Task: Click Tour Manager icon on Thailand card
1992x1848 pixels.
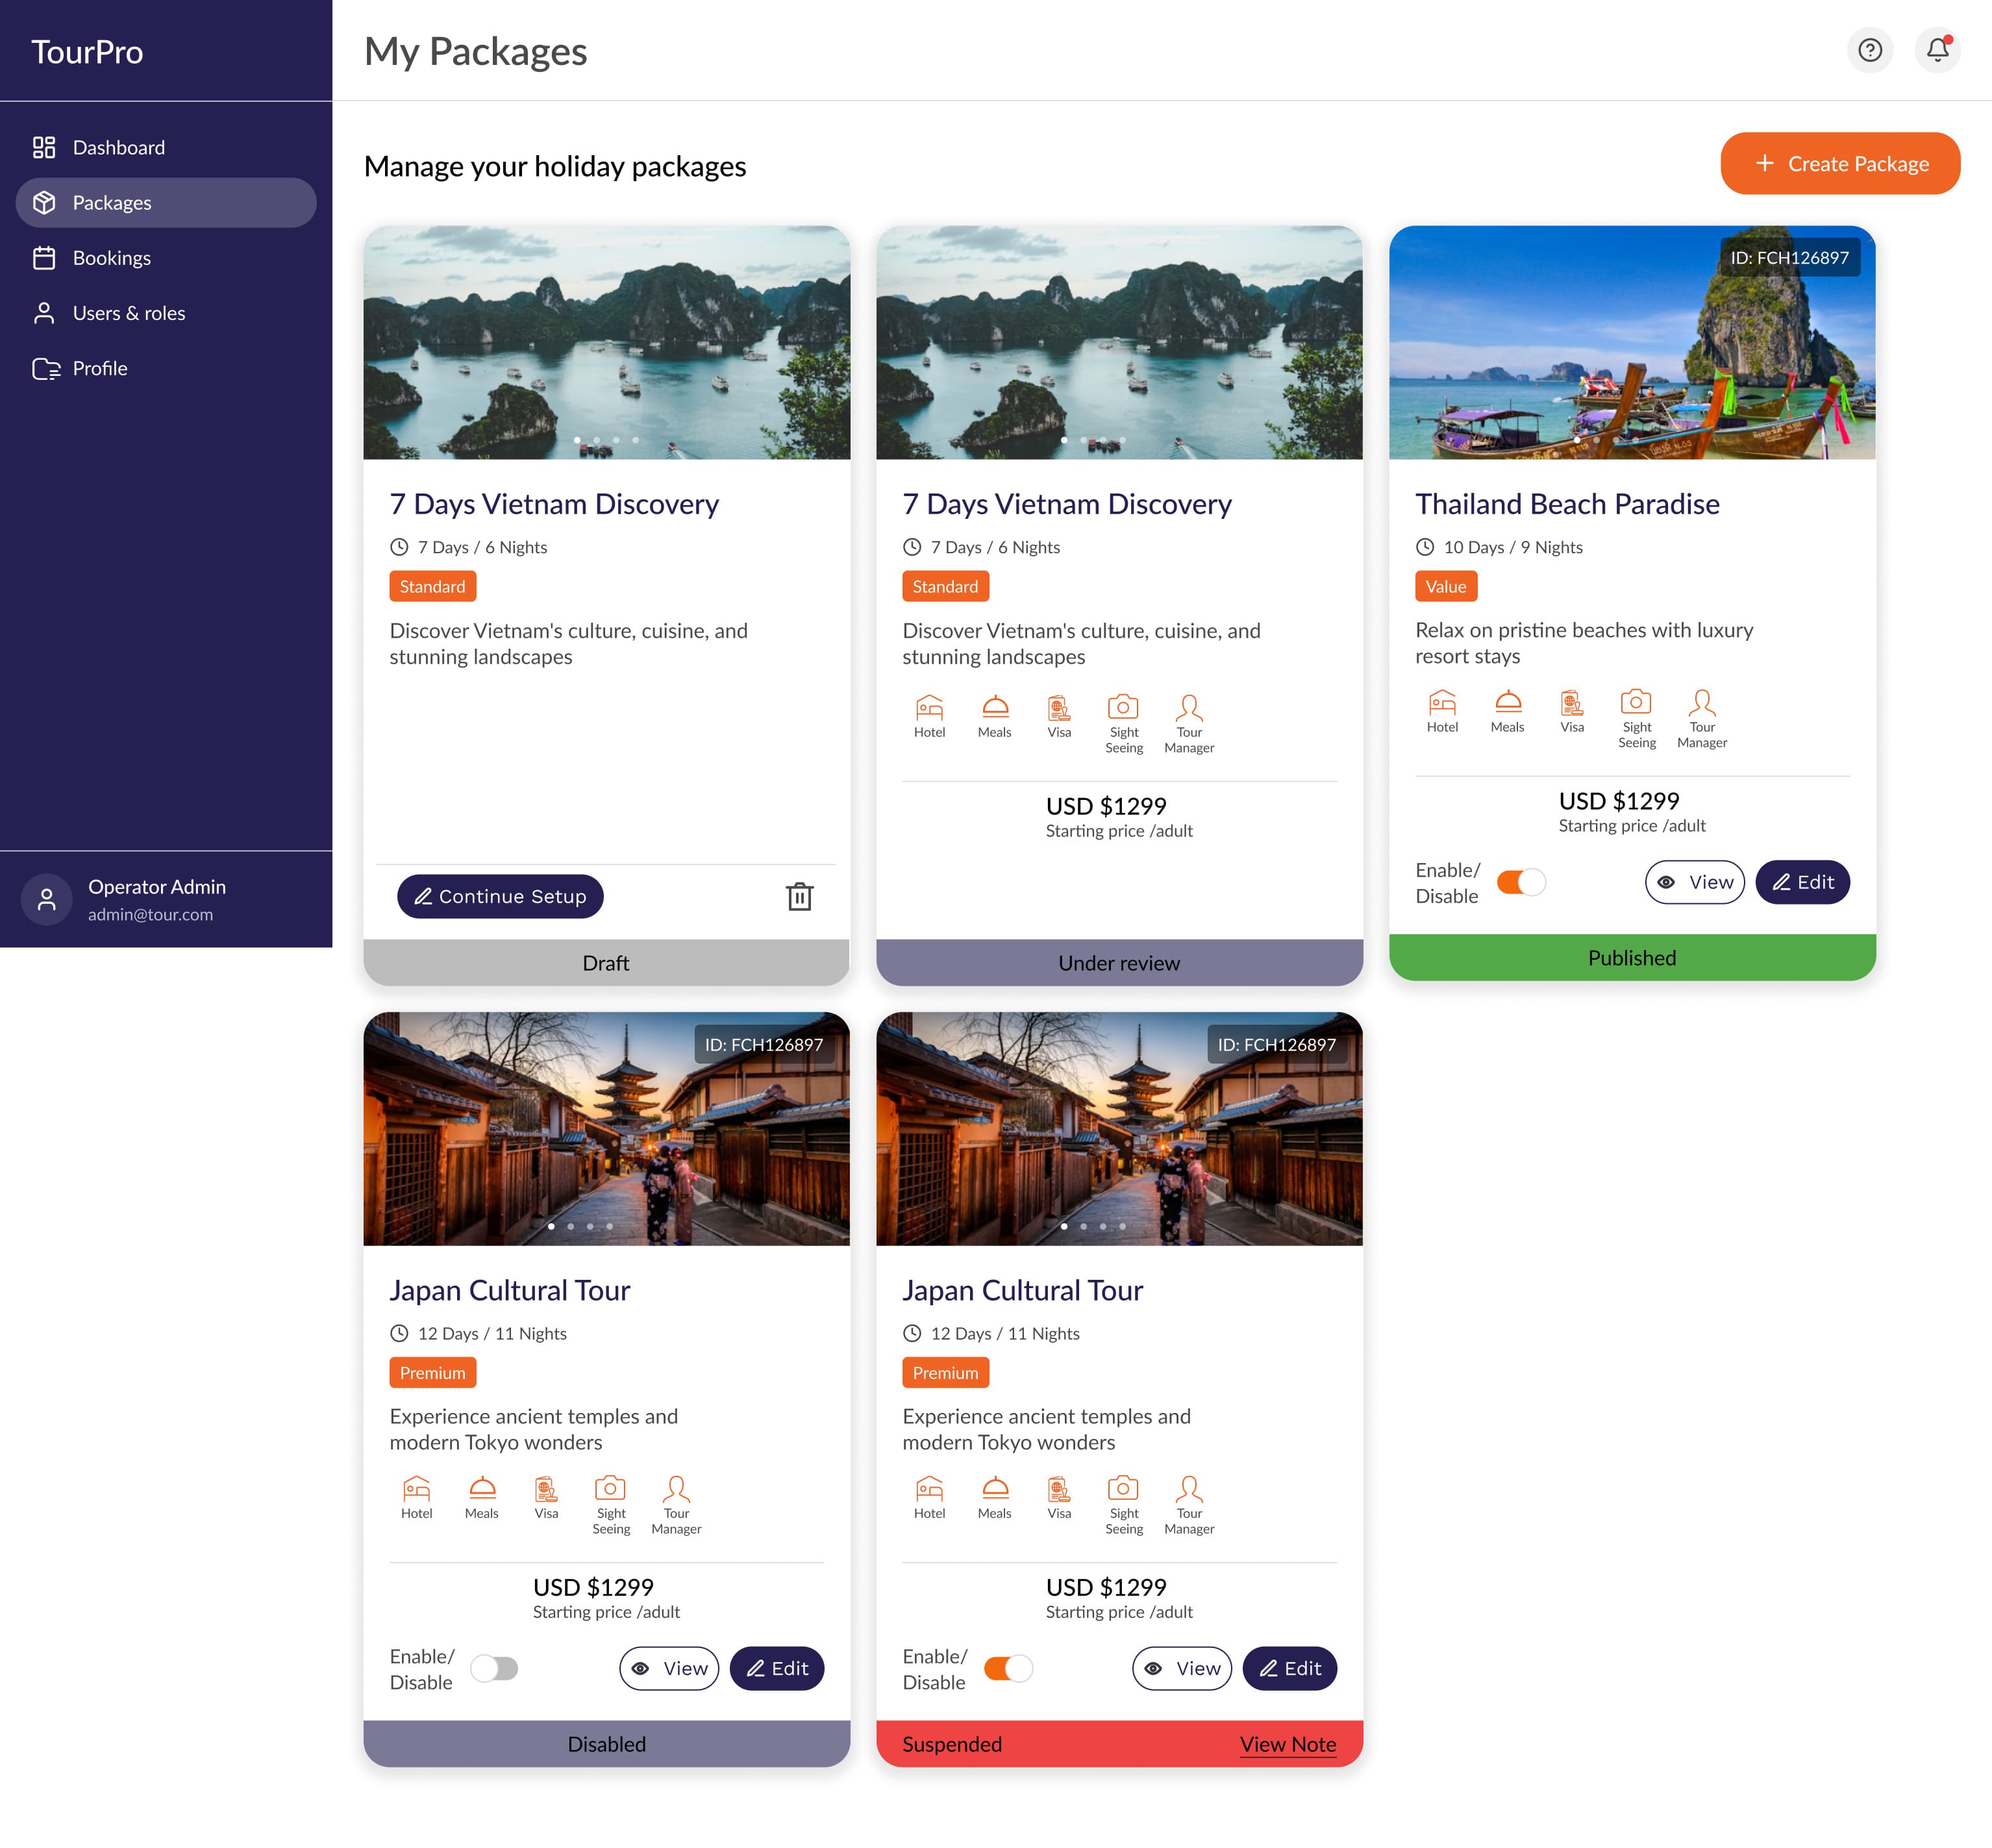Action: [1702, 703]
